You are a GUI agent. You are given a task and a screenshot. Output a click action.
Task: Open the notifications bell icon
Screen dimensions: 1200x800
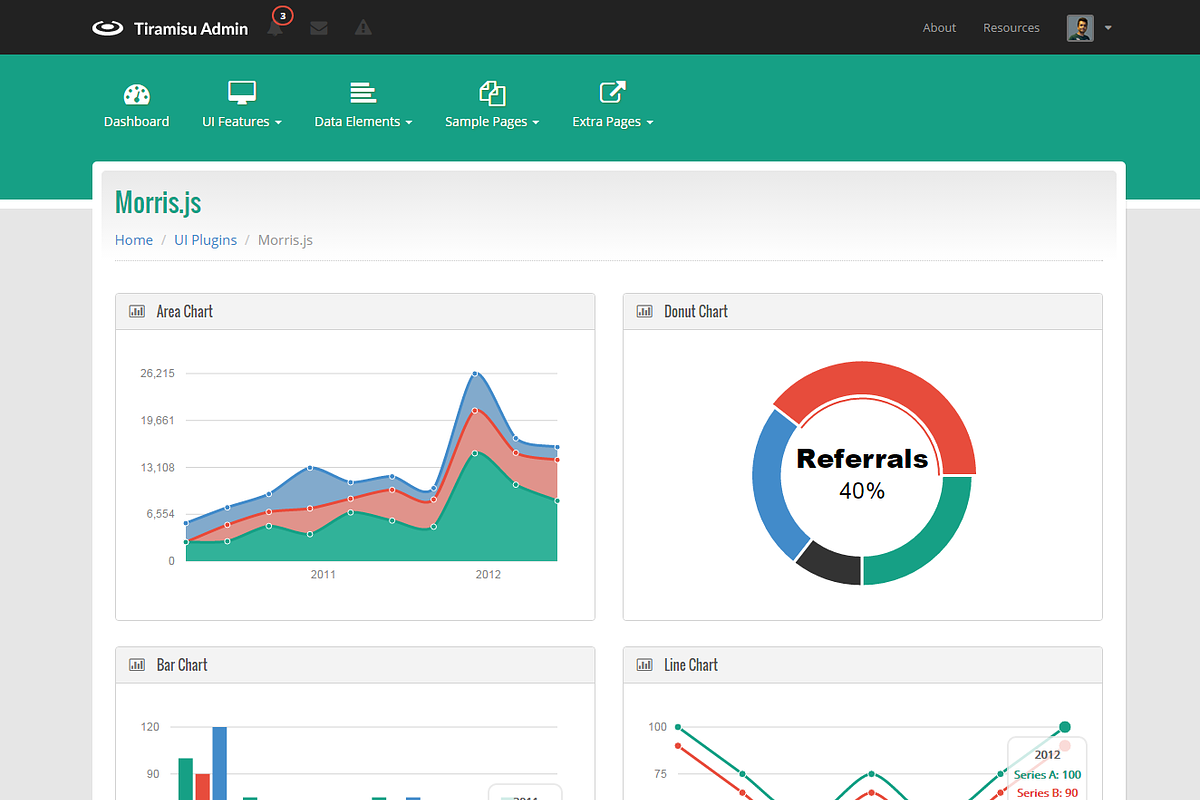click(x=275, y=29)
